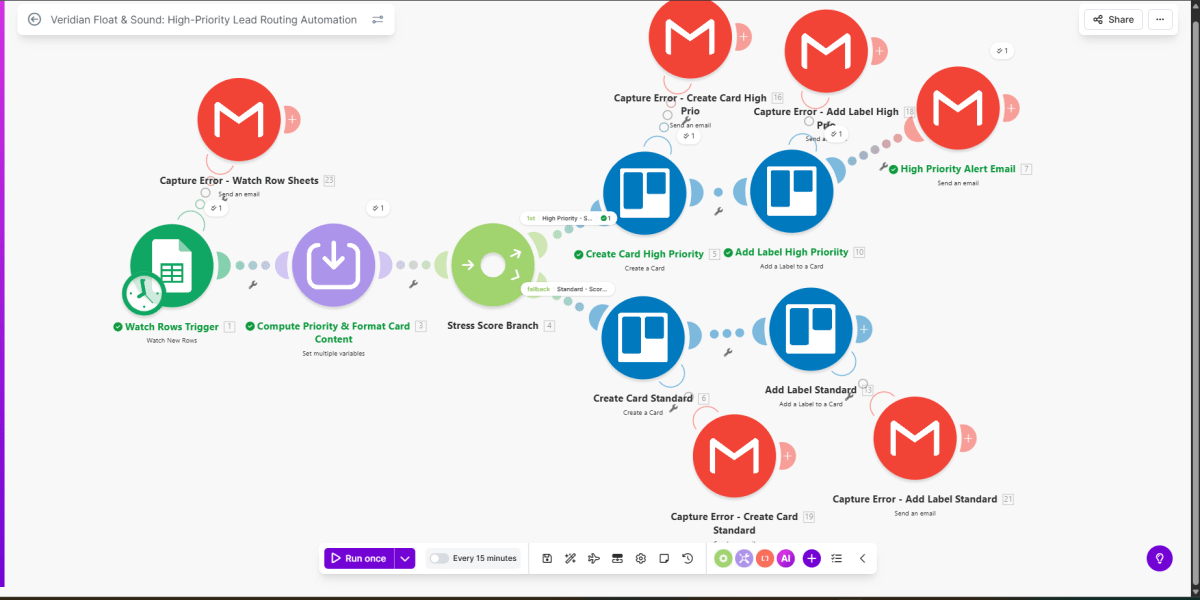Image resolution: width=1200 pixels, height=600 pixels.
Task: Click the number 23 badge on Watch Row Sheets
Action: click(329, 181)
